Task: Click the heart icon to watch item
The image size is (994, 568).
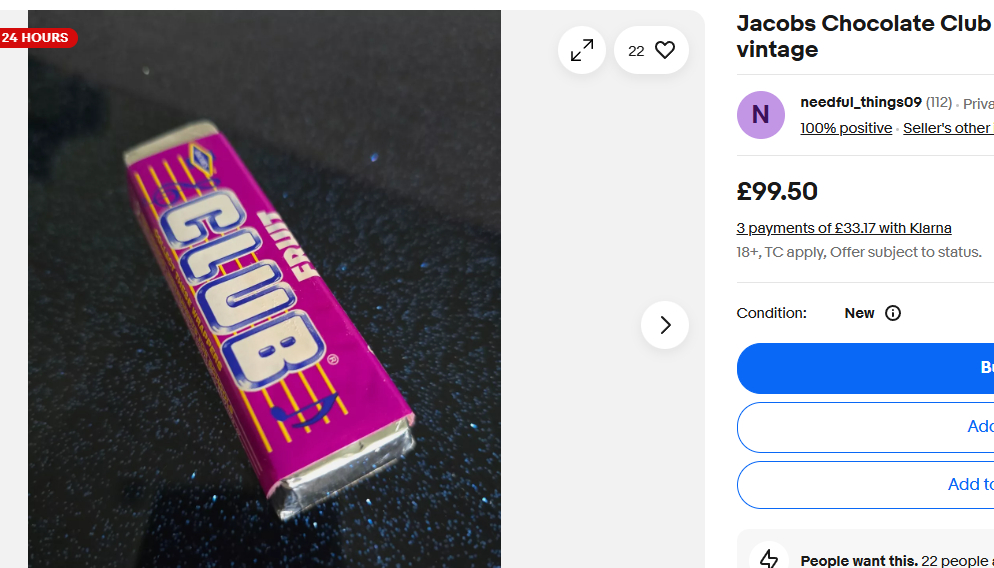Action: click(665, 50)
